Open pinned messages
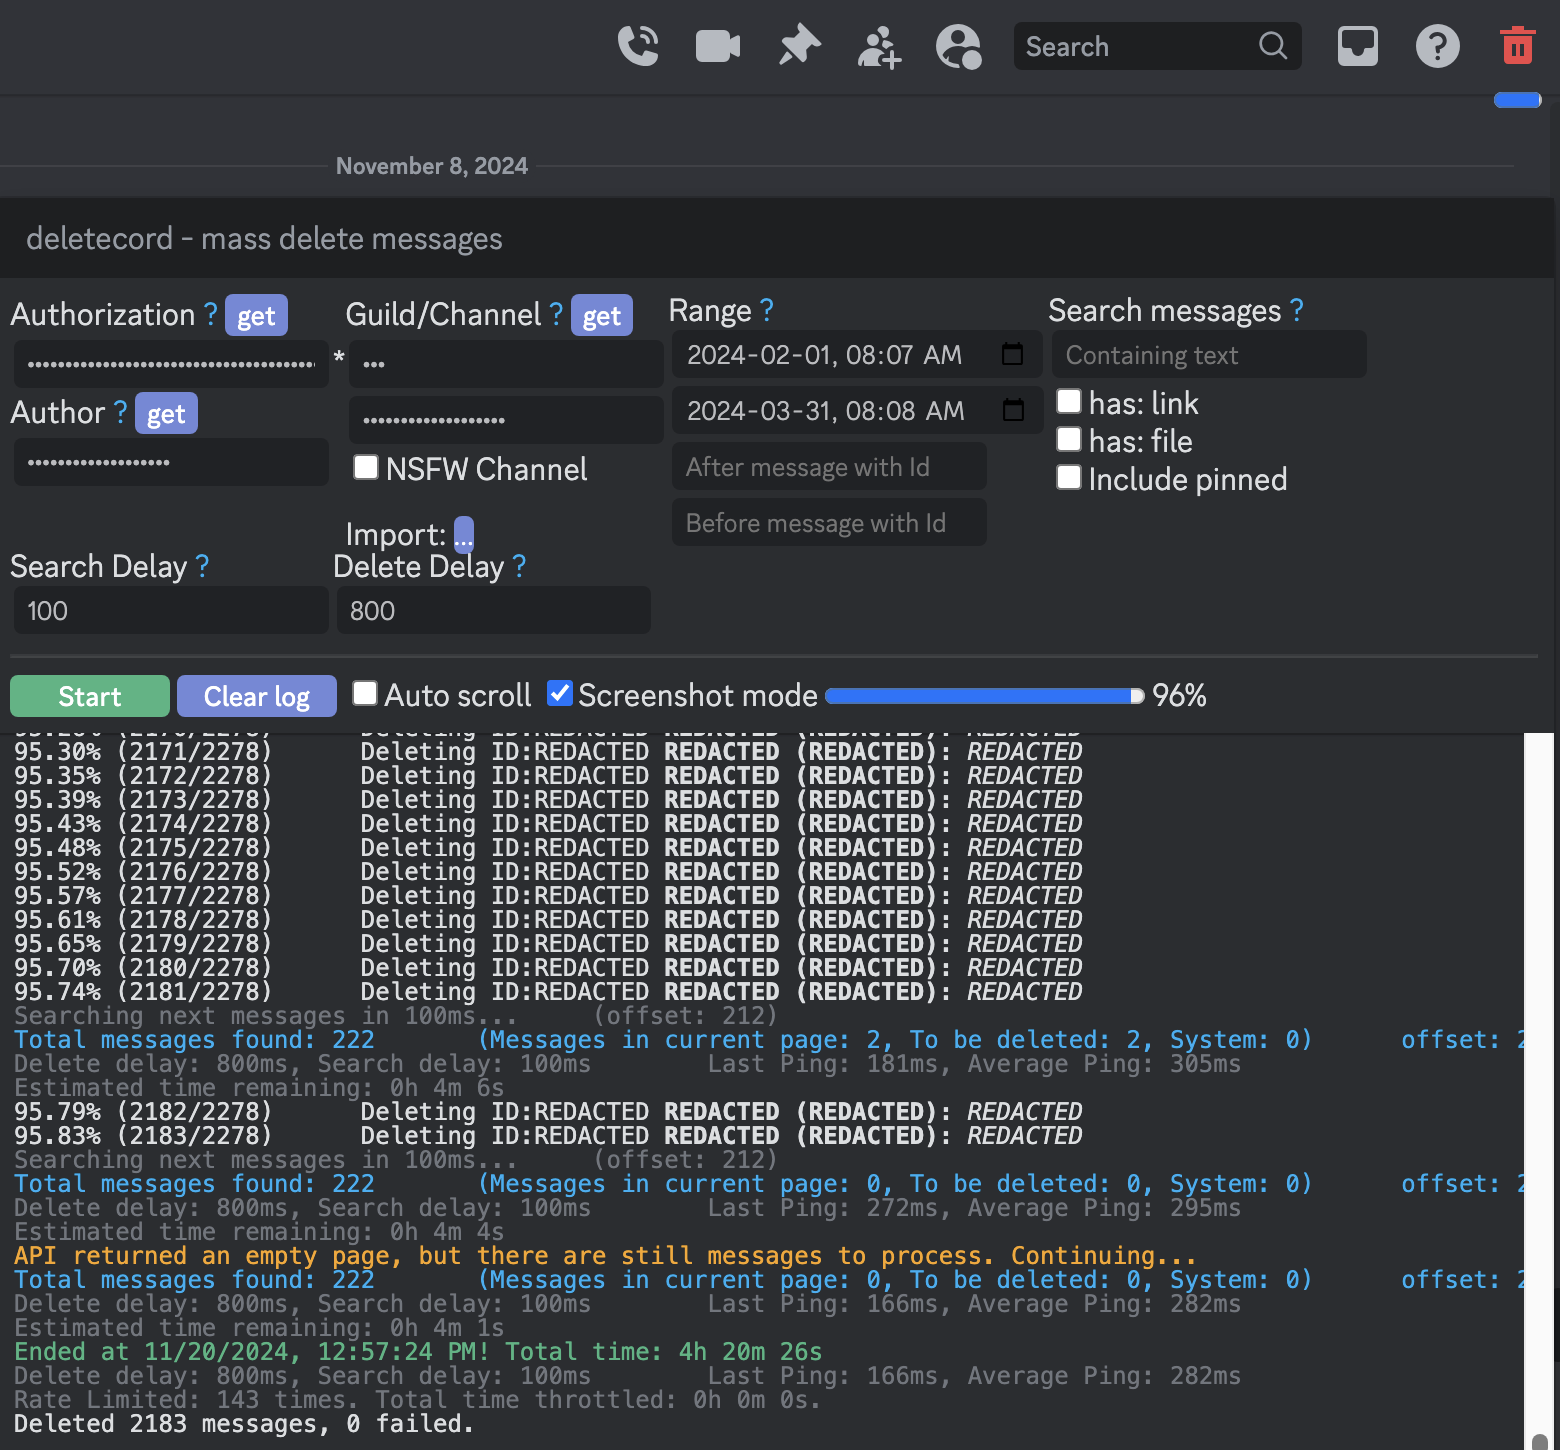1560x1450 pixels. coord(799,46)
